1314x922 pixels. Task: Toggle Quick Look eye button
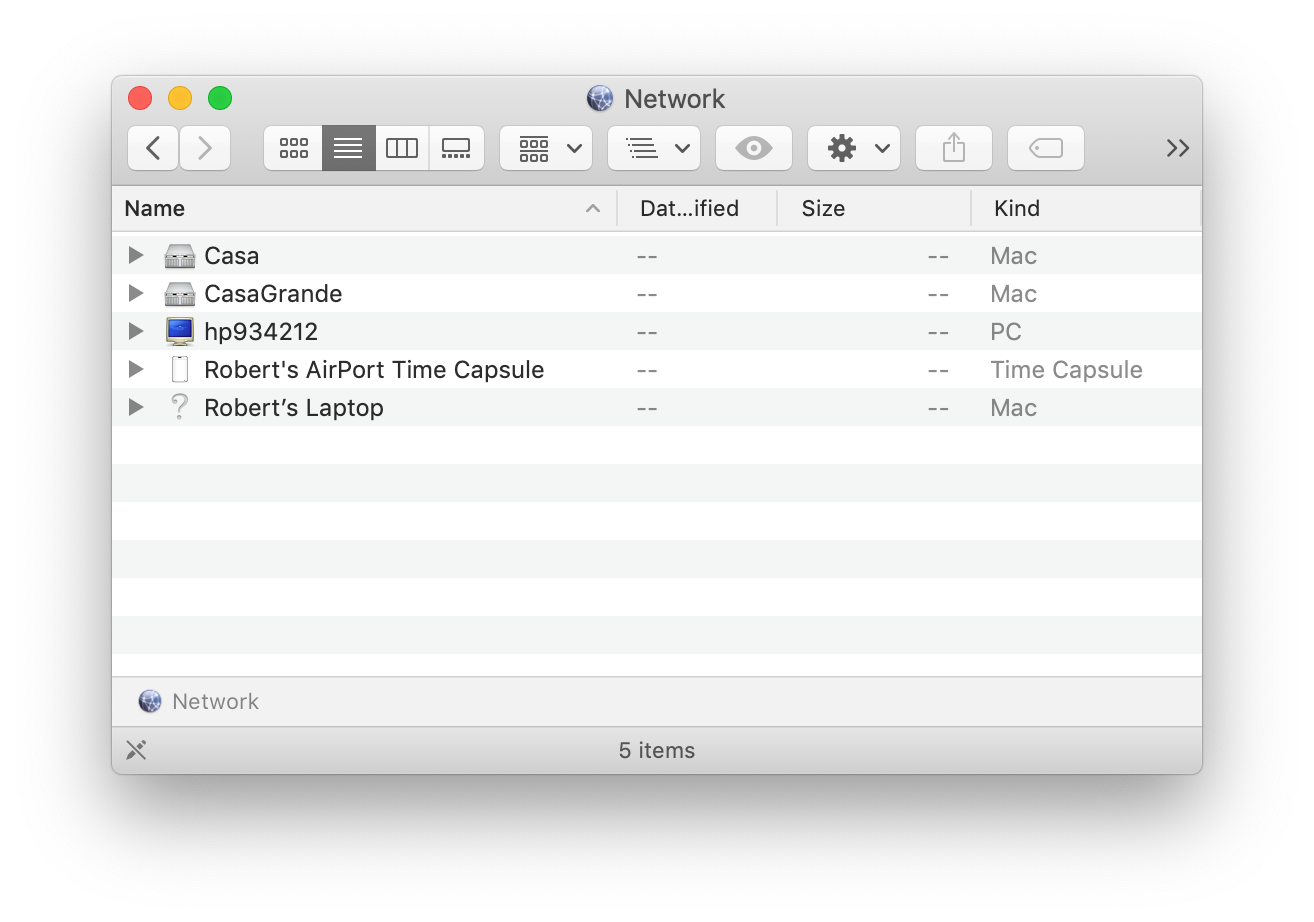coord(754,148)
